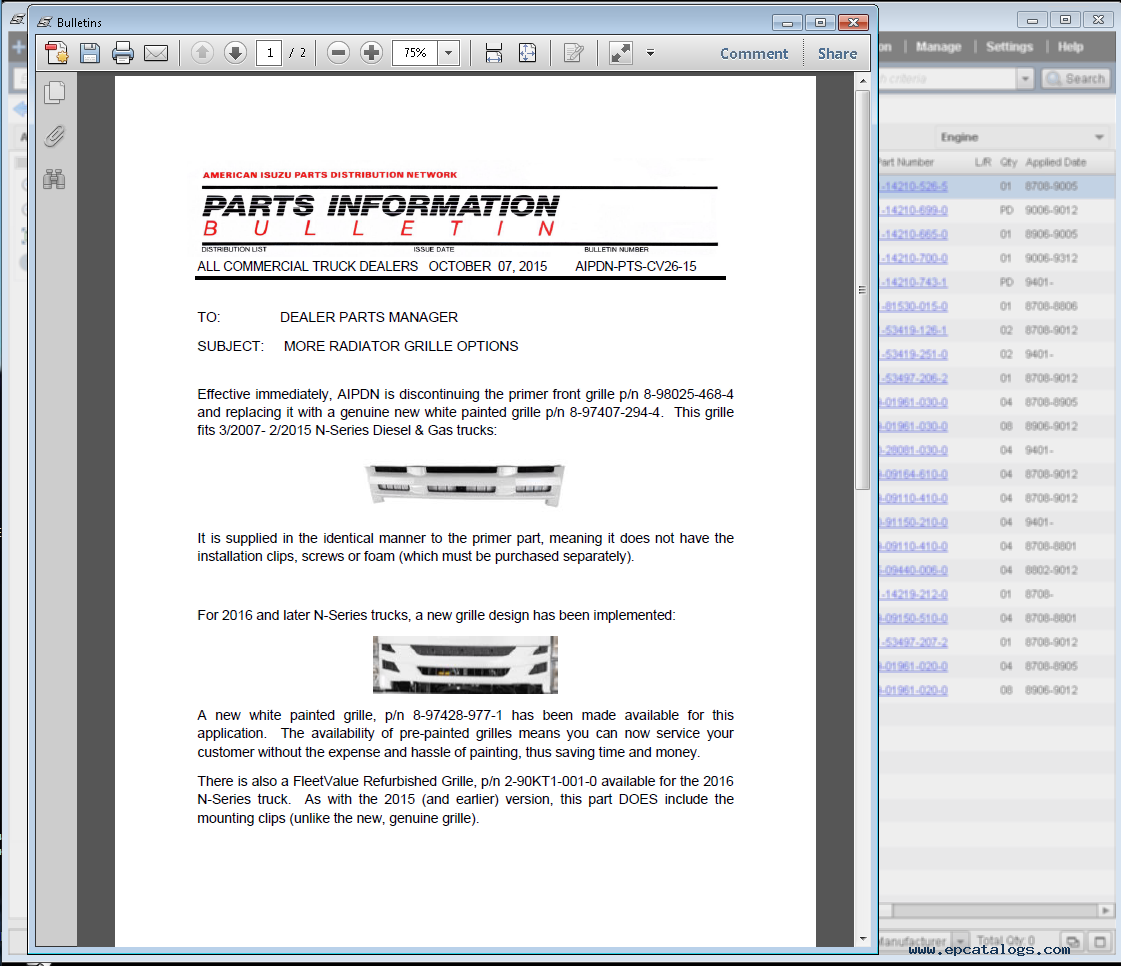Open the Help menu in background window

point(1070,47)
